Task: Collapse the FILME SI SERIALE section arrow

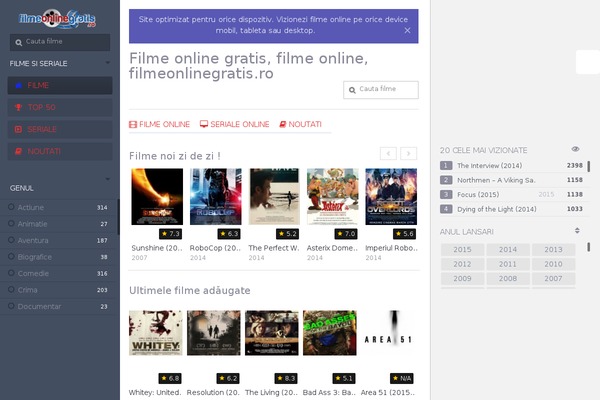Action: [x=108, y=62]
